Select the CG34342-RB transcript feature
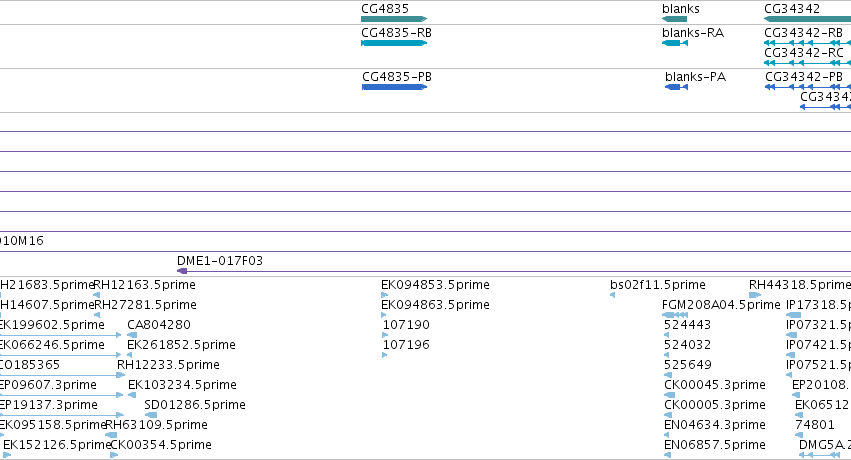Viewport: 851px width, 460px height. click(x=808, y=43)
